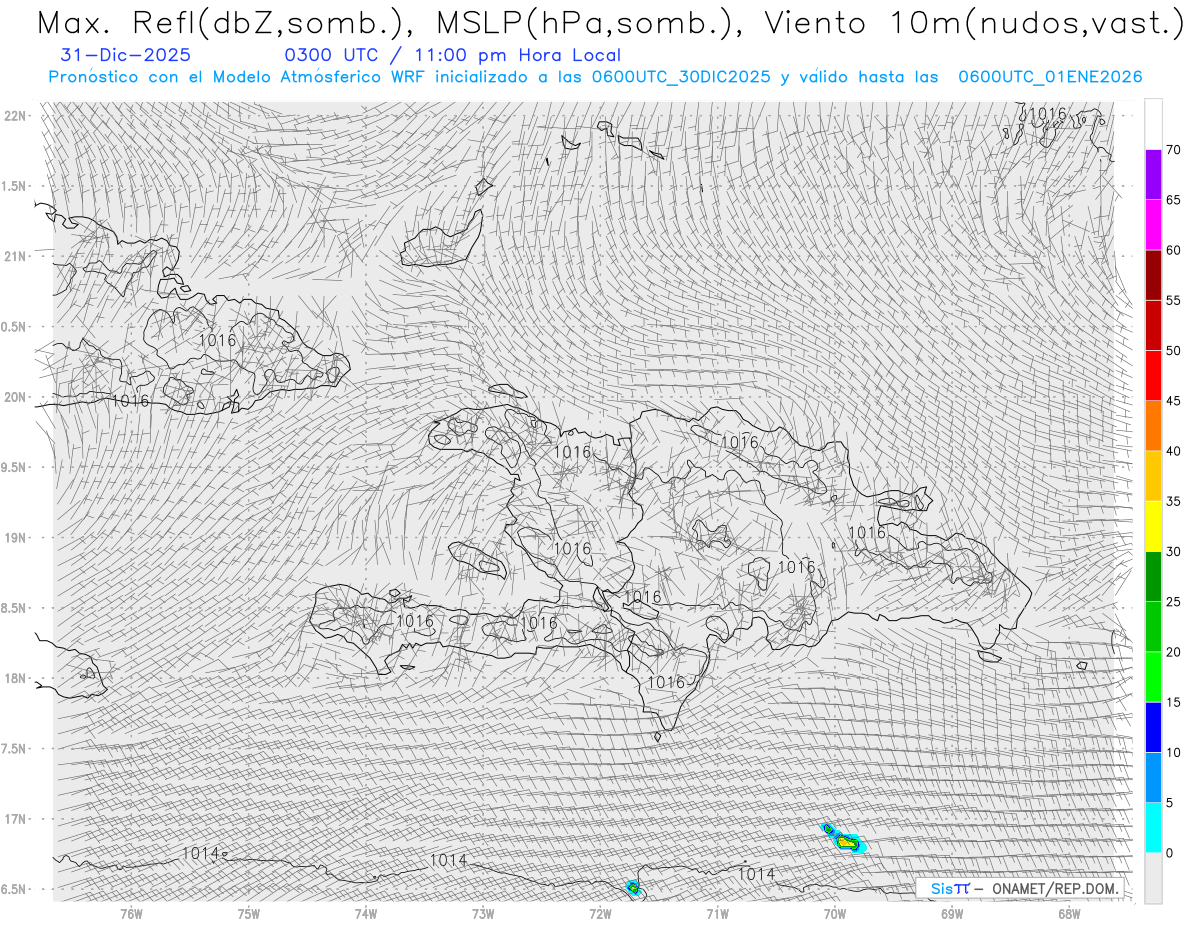1200x927 pixels.
Task: Click the '1016' contour label near the 22N Bahamas islands
Action: 1048,114
